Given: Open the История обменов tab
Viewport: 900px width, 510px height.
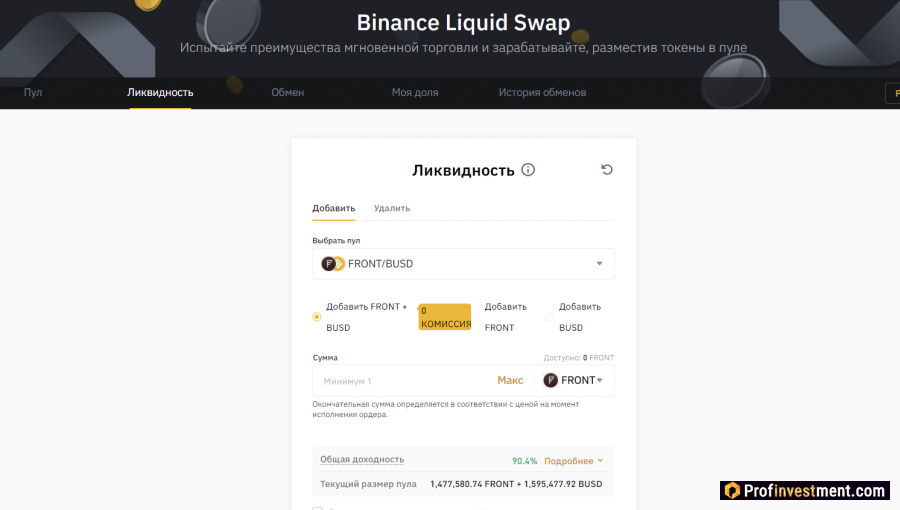Looking at the screenshot, I should click(x=542, y=92).
